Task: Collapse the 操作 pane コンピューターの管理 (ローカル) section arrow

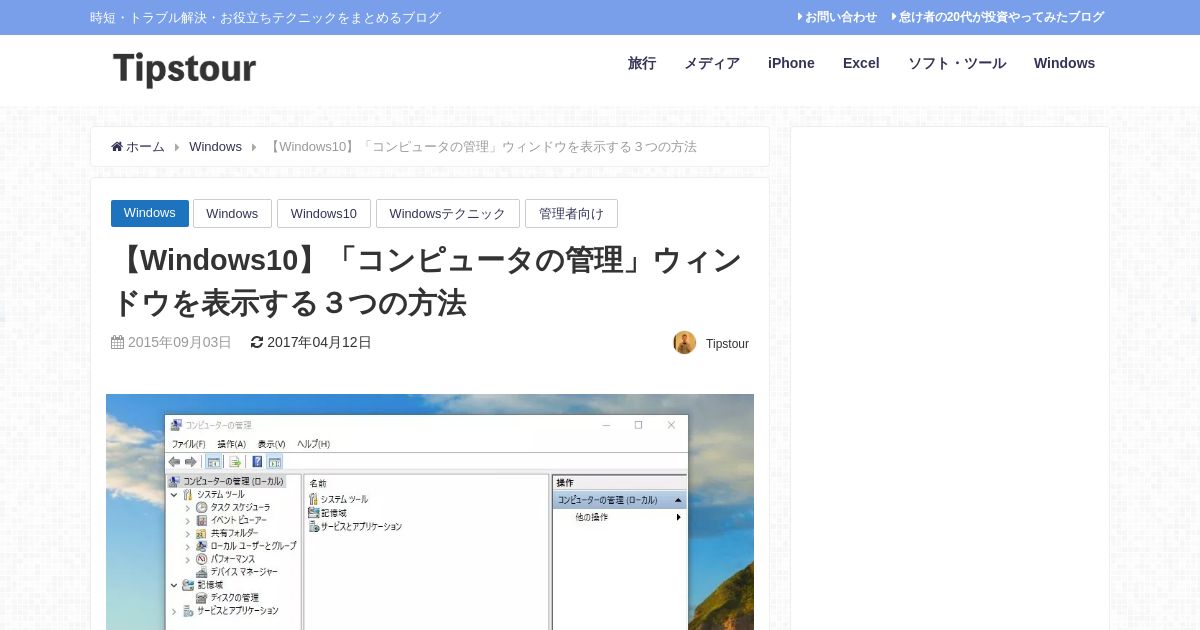Action: click(678, 500)
